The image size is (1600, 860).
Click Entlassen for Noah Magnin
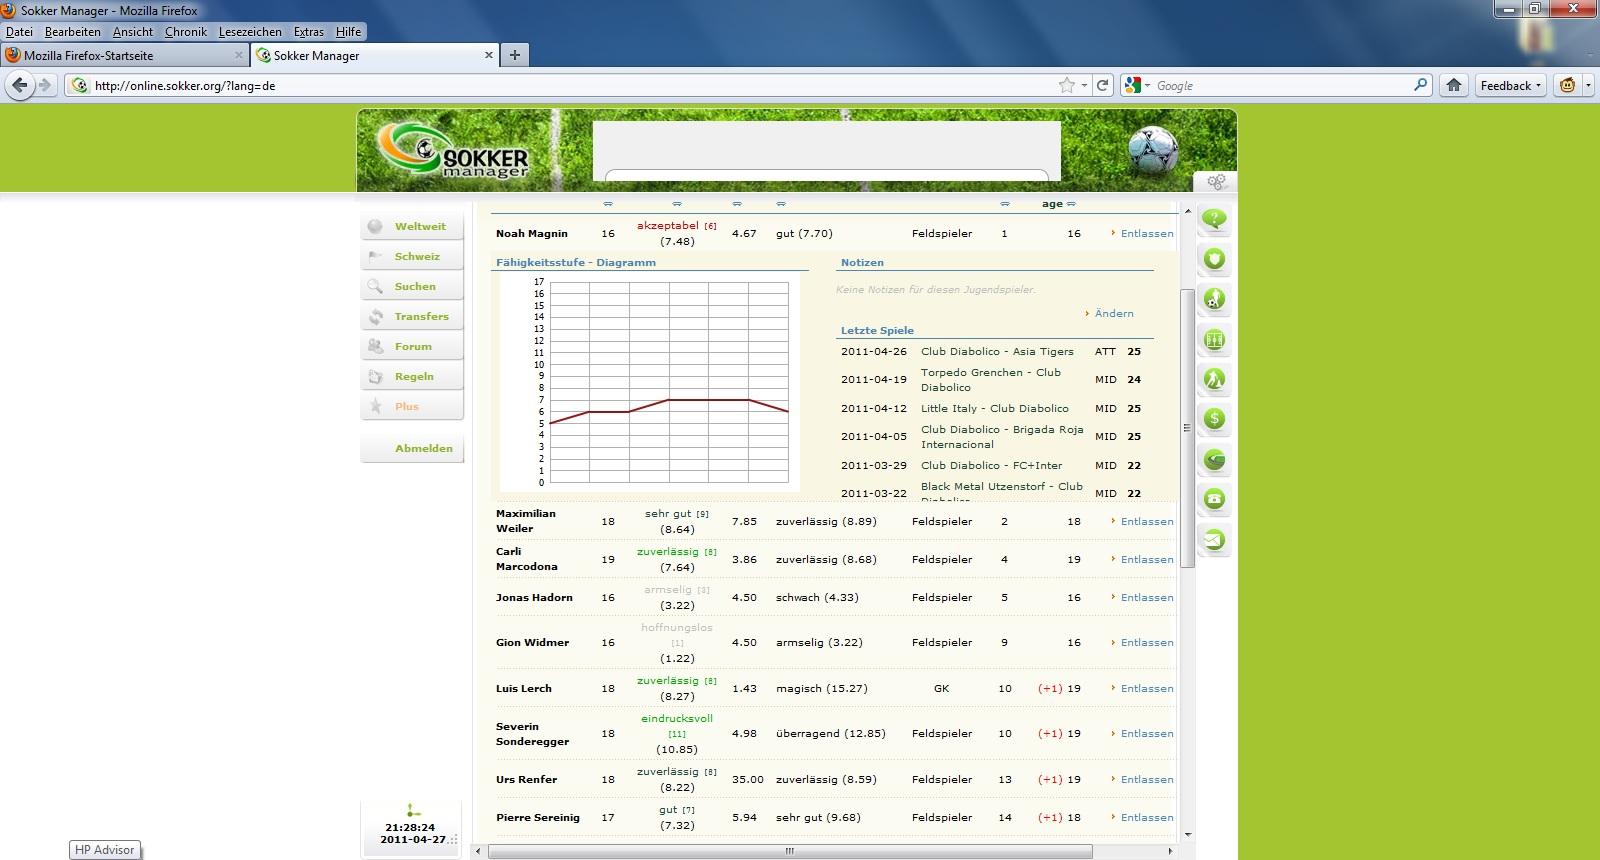[x=1146, y=234]
